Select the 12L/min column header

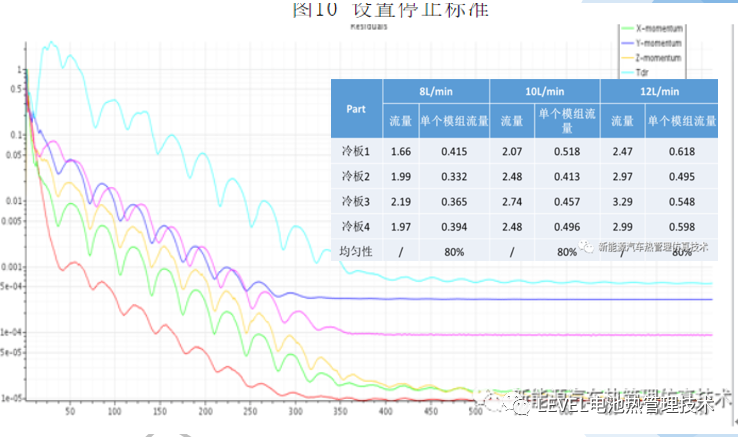(x=659, y=91)
